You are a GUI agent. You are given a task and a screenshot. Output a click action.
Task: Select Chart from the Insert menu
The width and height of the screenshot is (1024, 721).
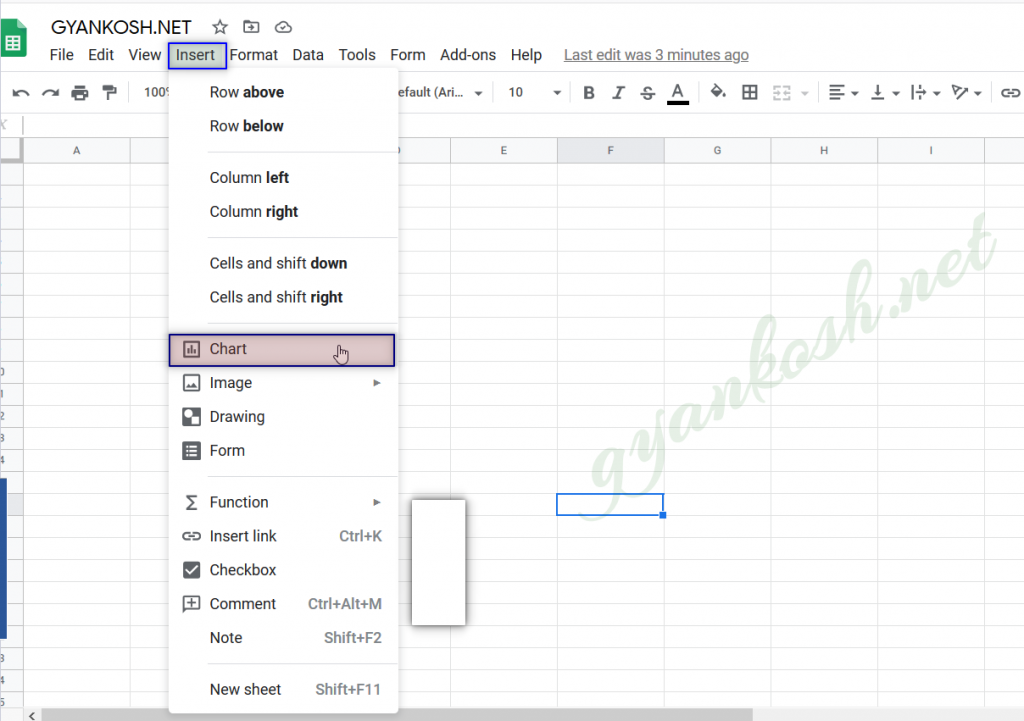click(x=228, y=349)
